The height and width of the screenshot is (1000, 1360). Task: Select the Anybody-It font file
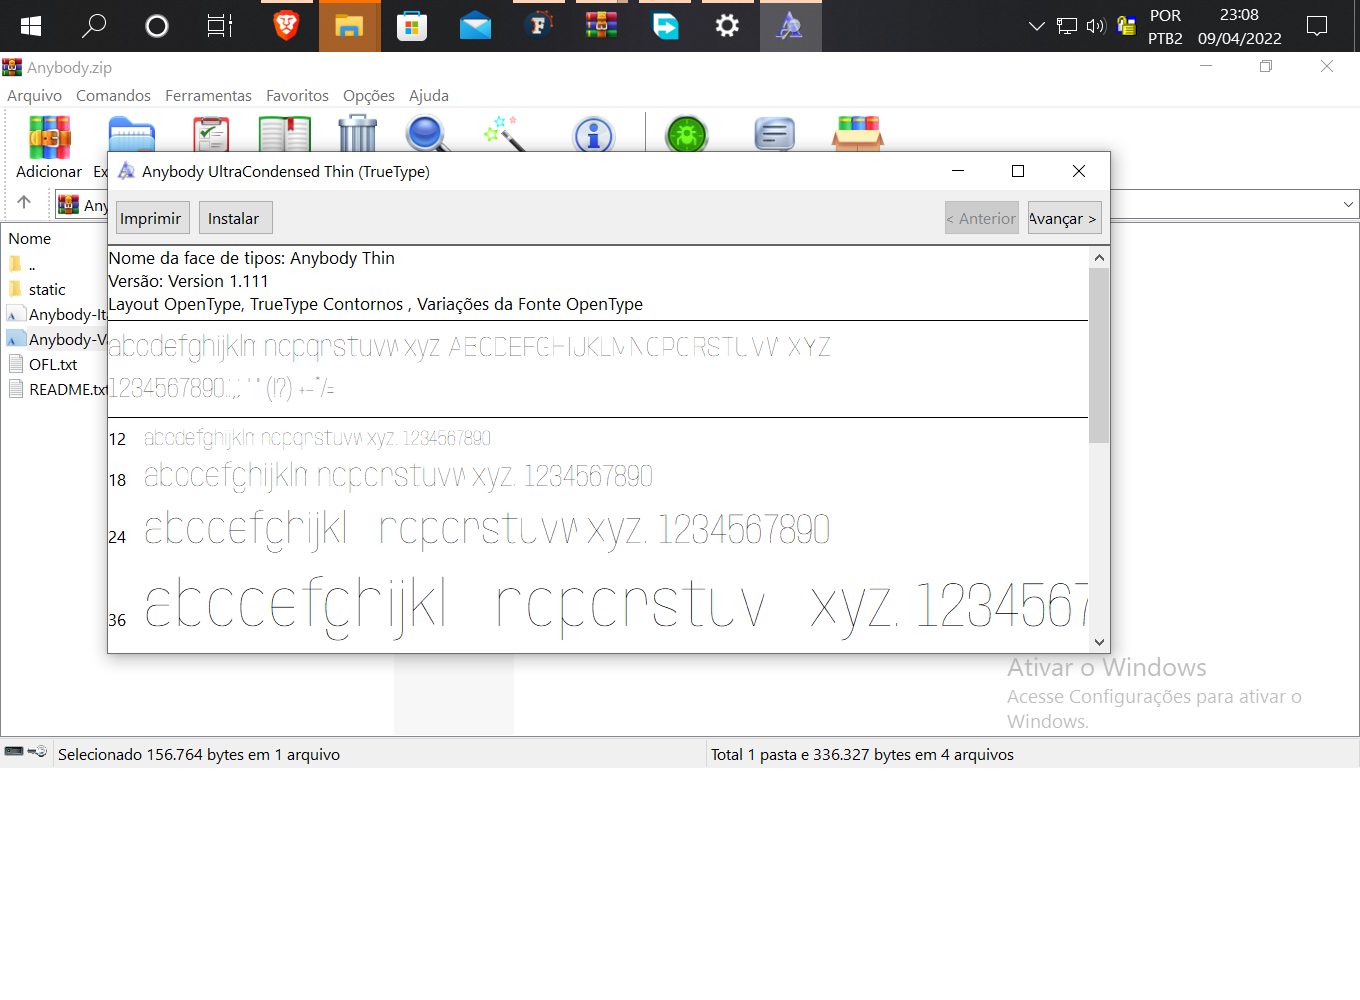56,314
